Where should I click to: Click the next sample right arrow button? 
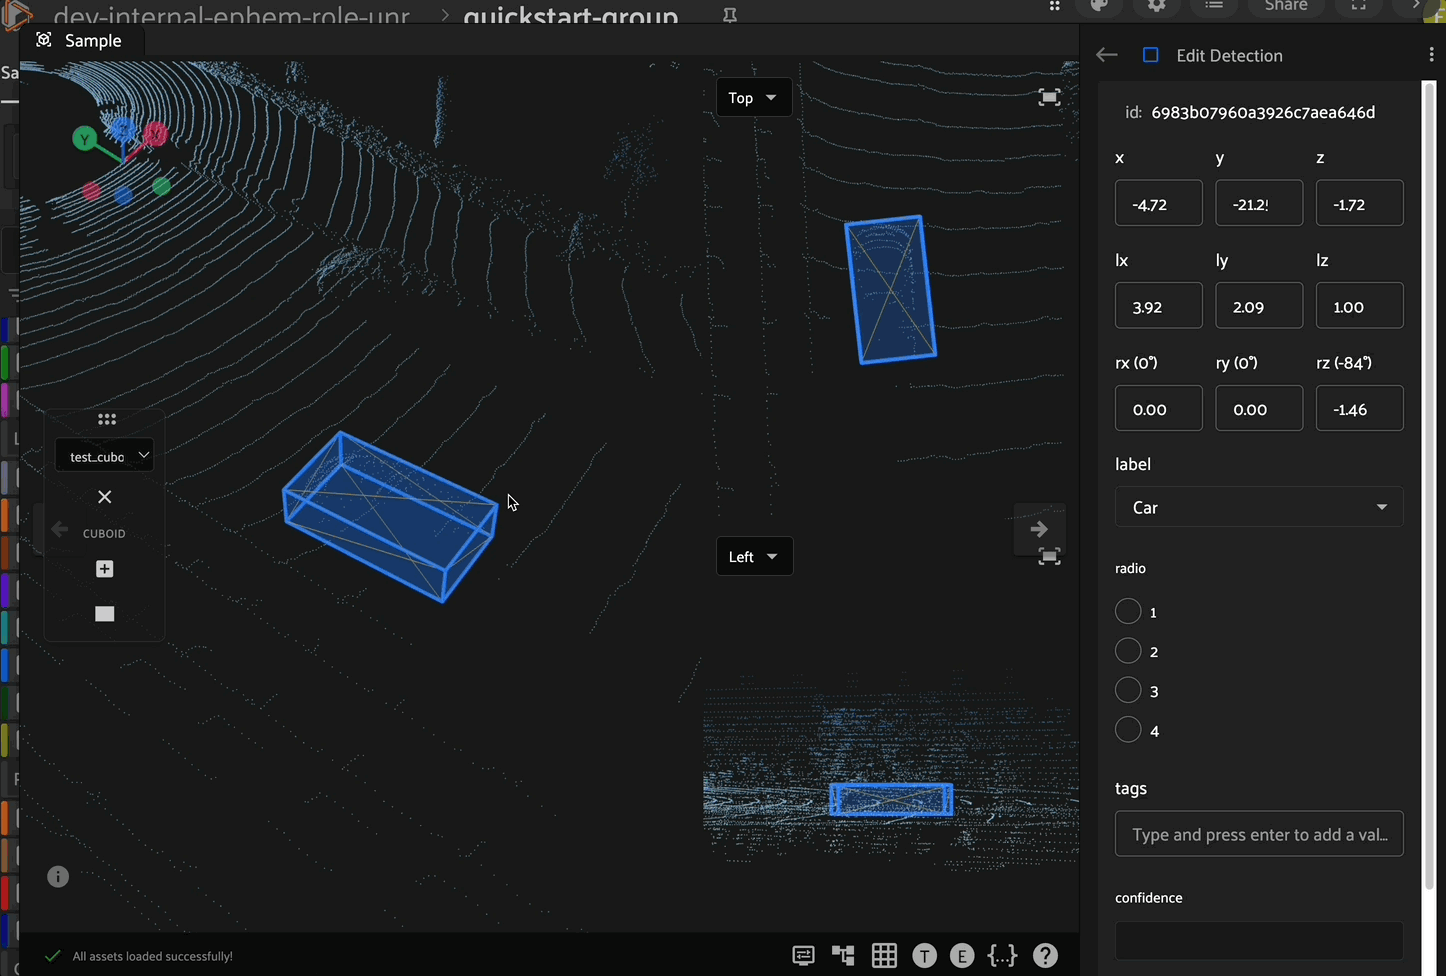click(1039, 528)
